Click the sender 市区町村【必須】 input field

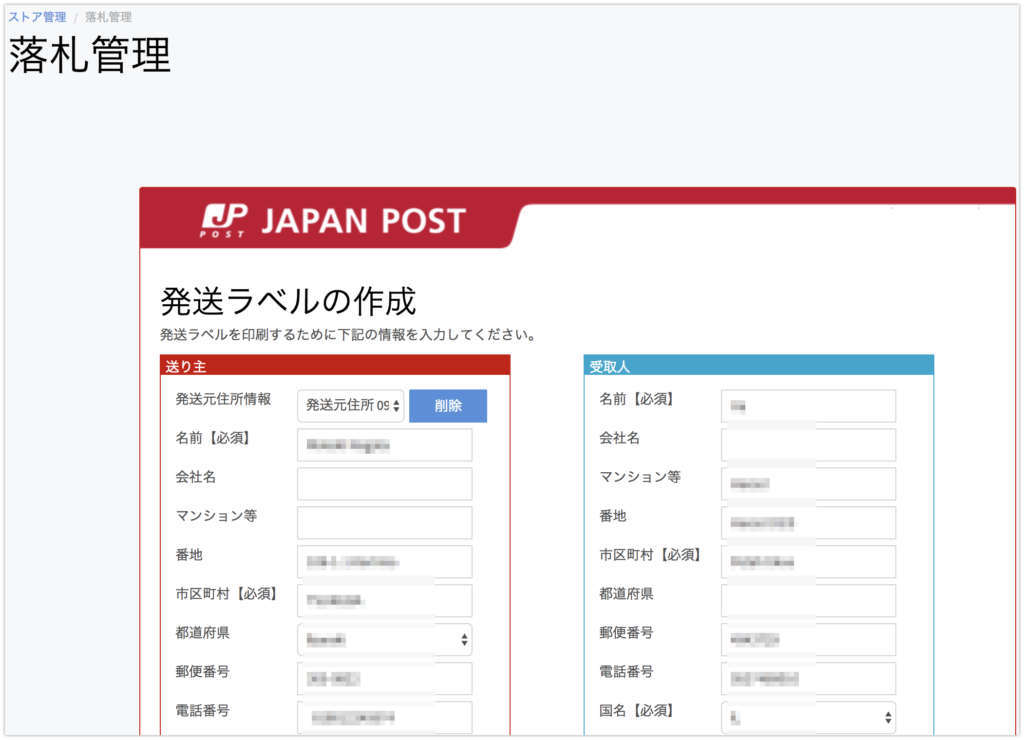385,600
